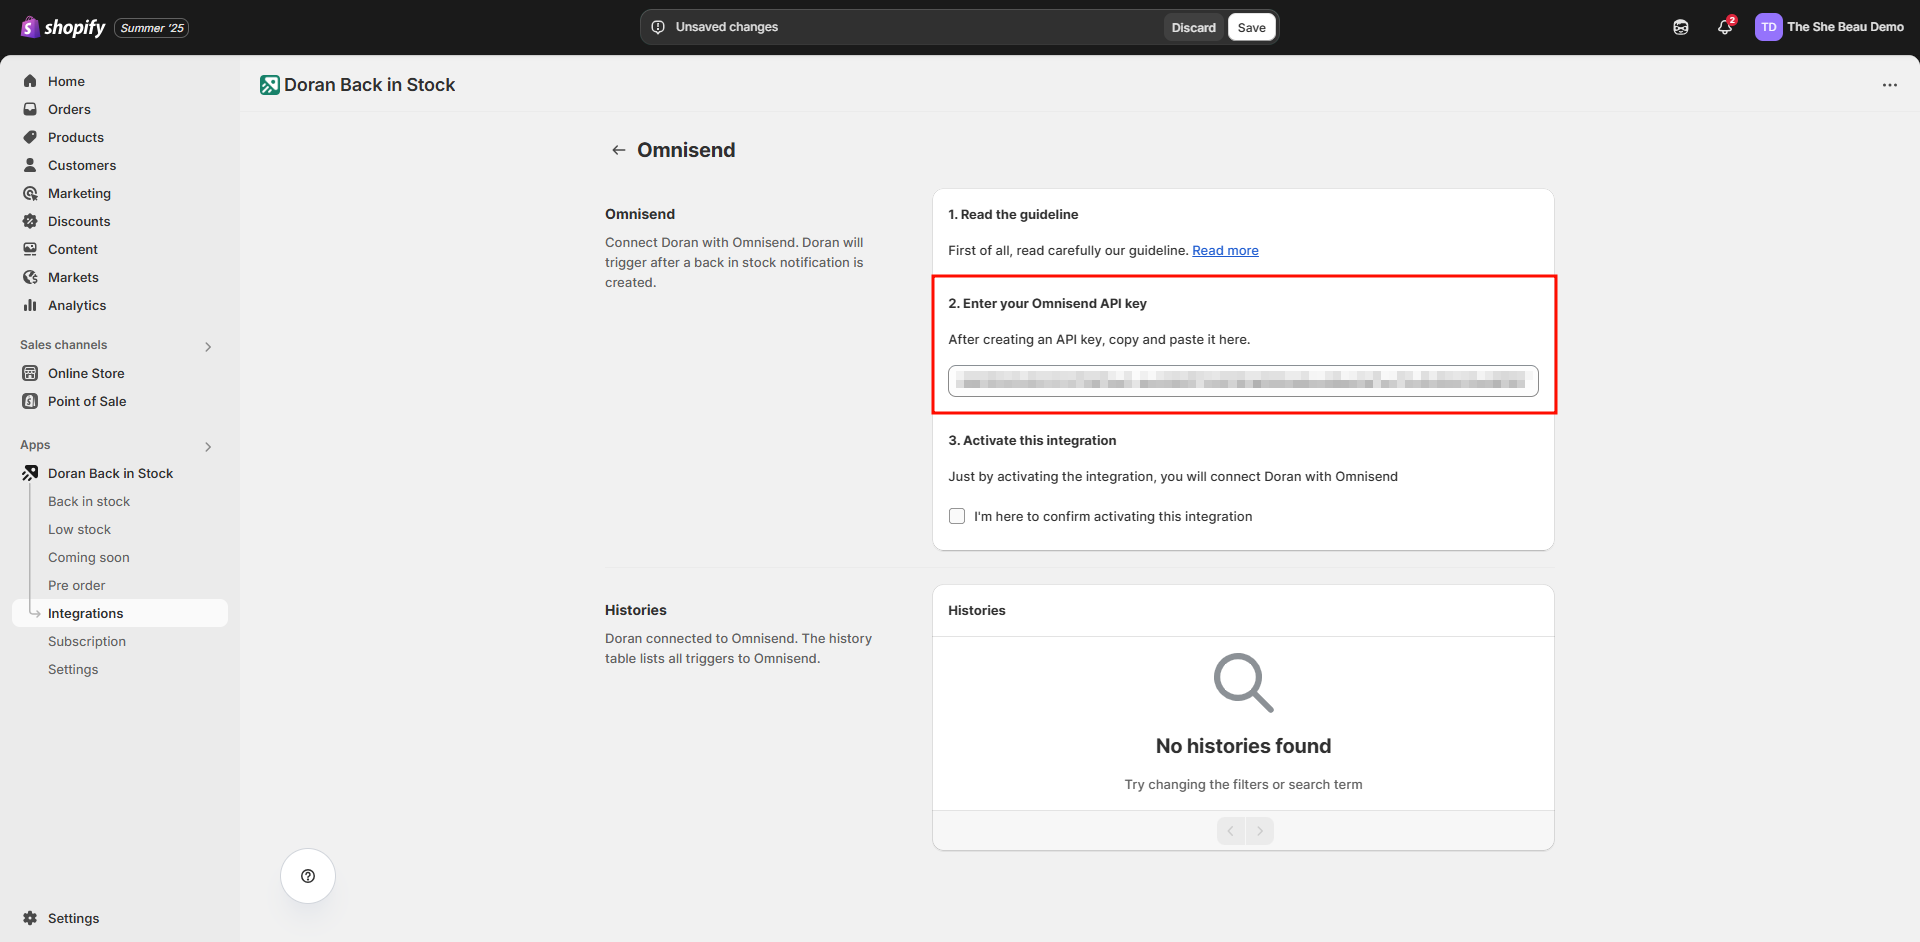This screenshot has height=942, width=1920.
Task: Go to next histories page
Action: [x=1260, y=831]
